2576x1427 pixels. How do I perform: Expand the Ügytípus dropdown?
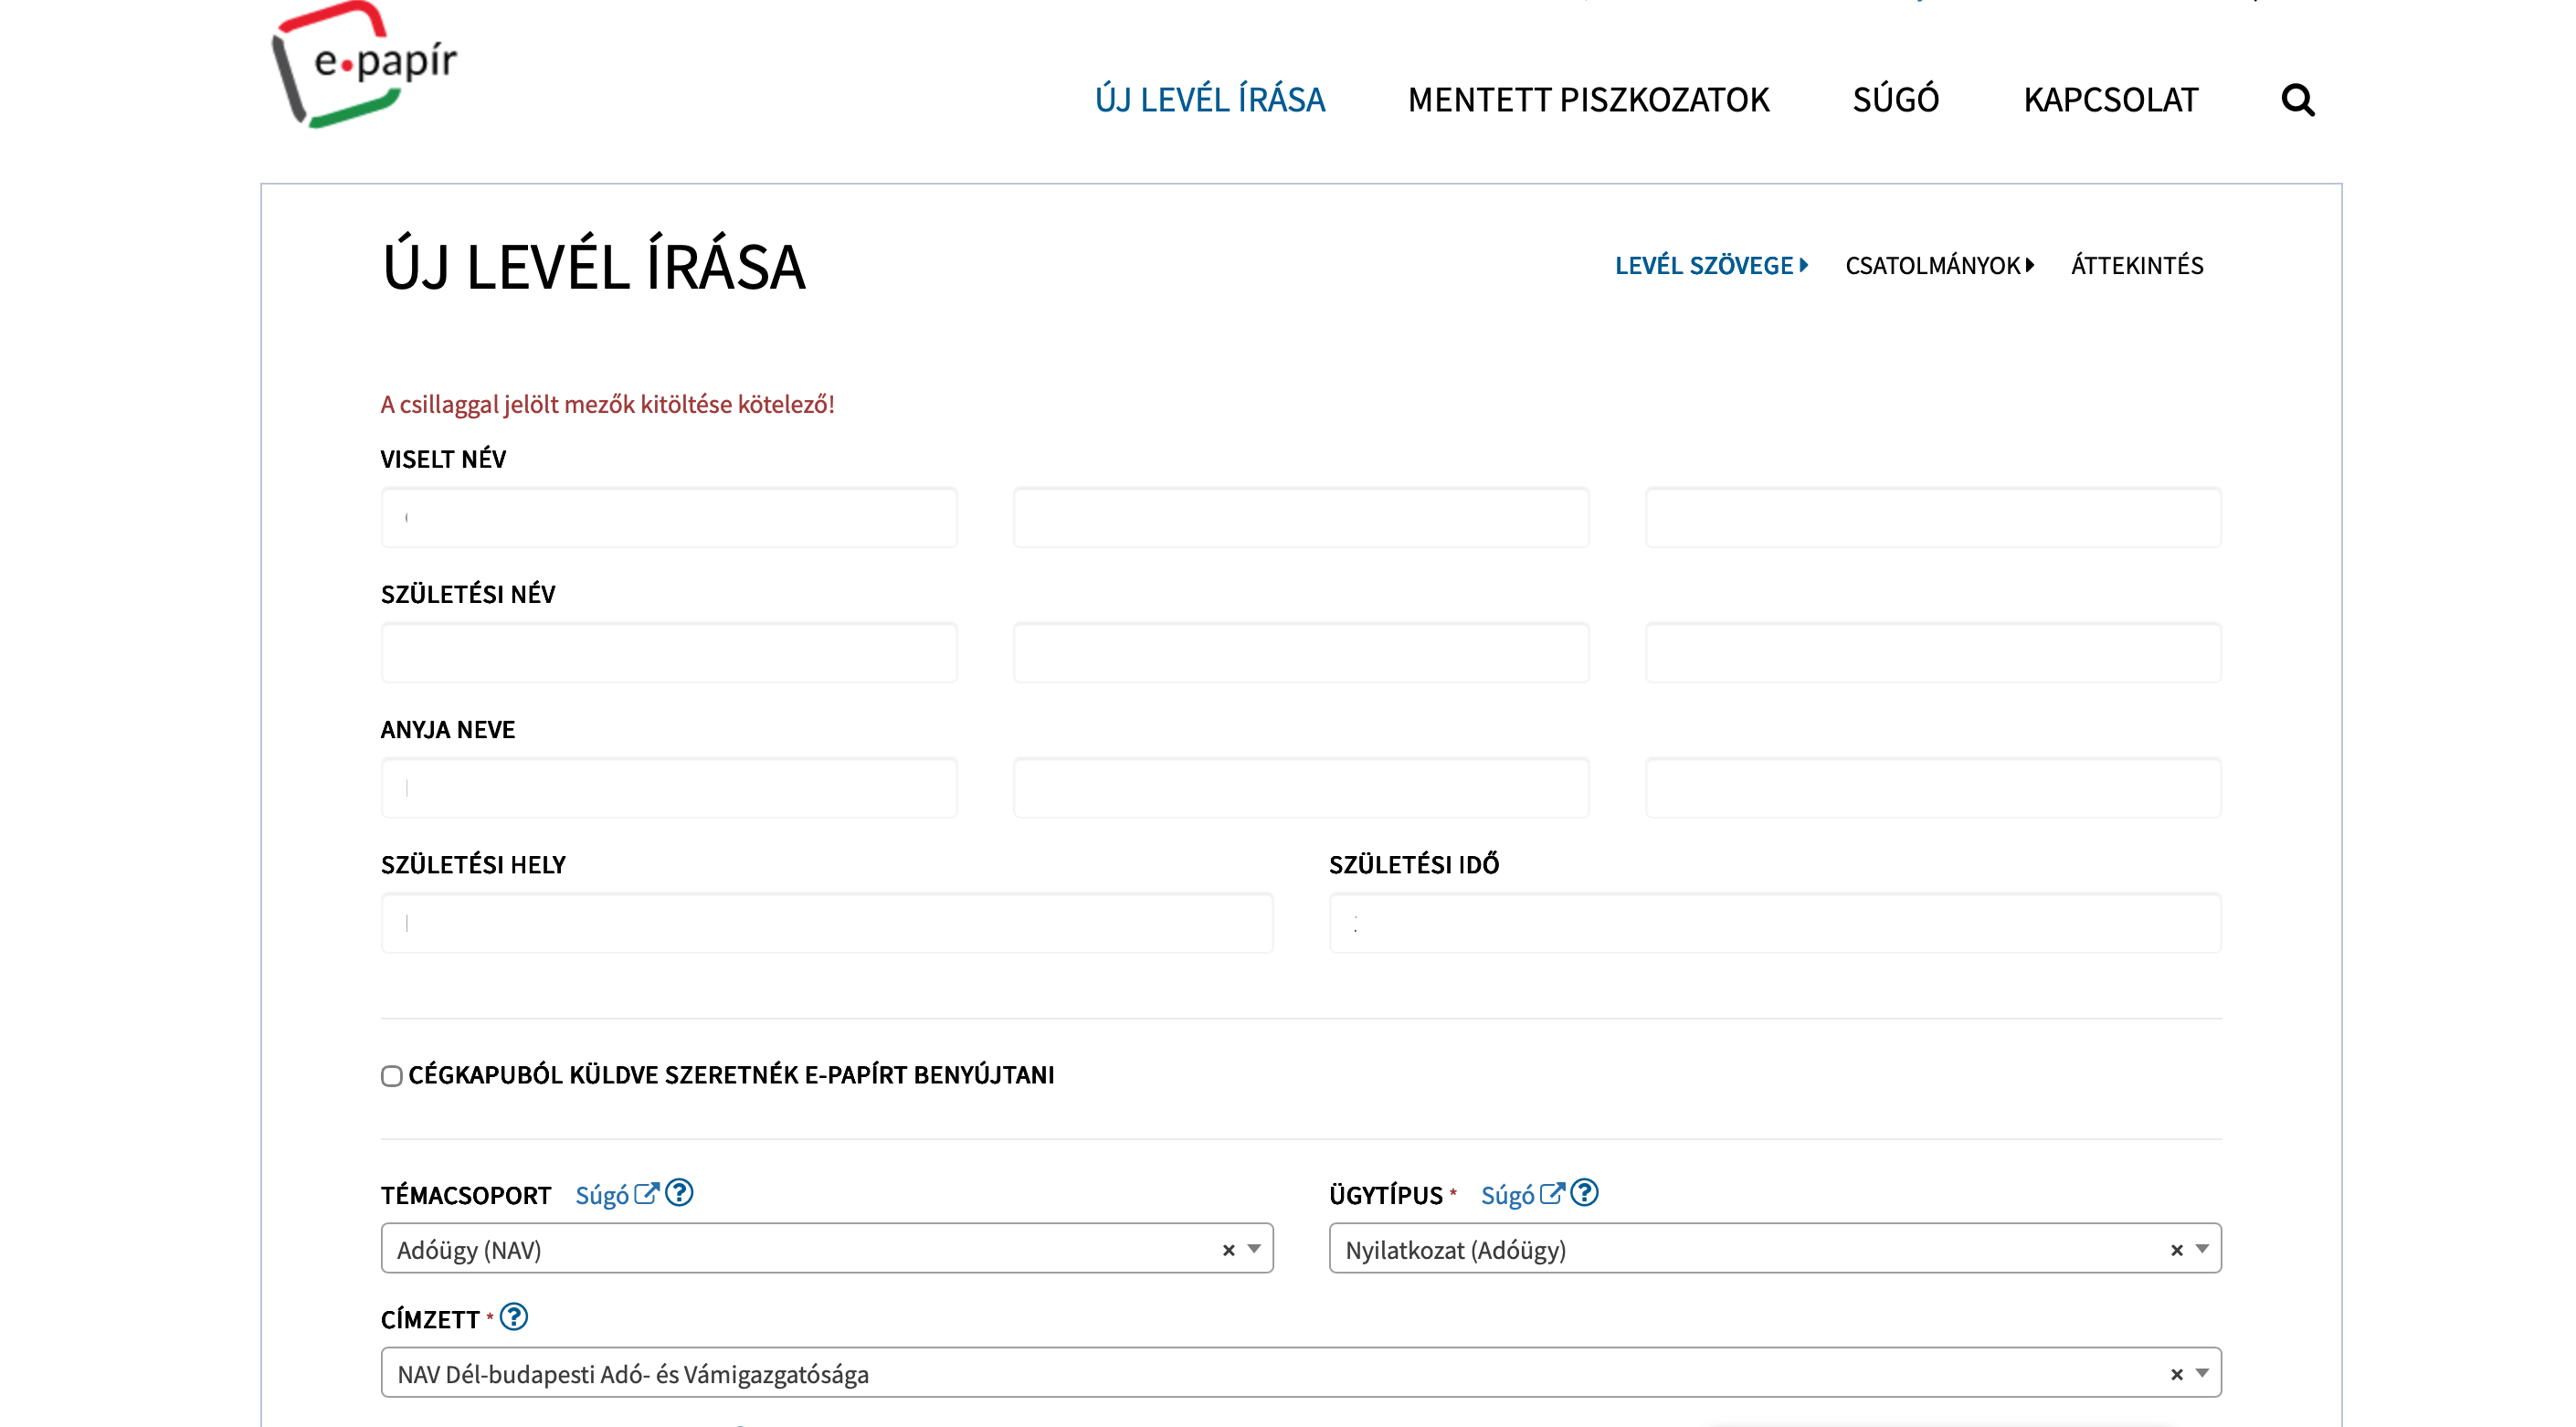2202,1249
